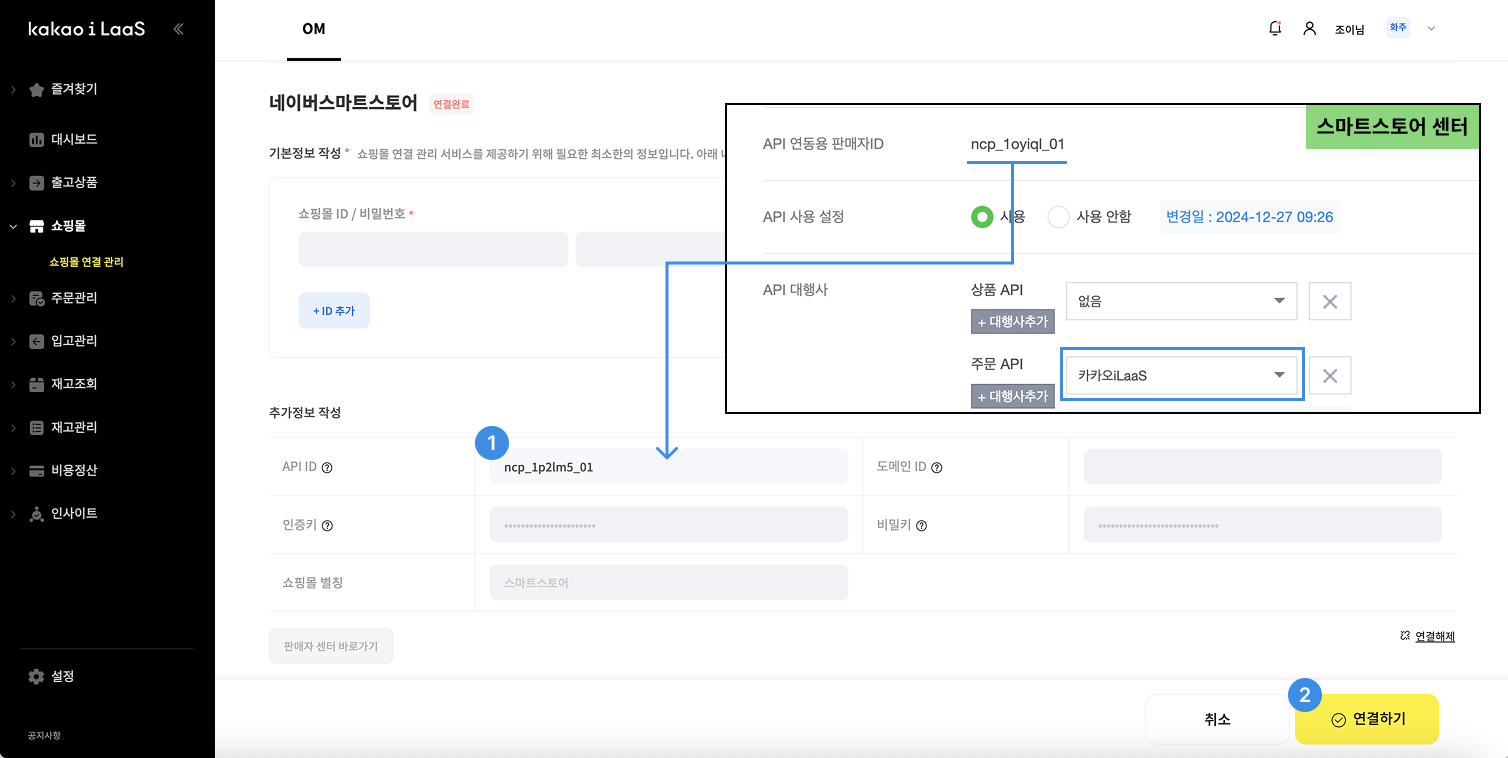Open the 주문 API dropdown showing 카카오iLaaS
This screenshot has height=758, width=1508.
point(1181,376)
